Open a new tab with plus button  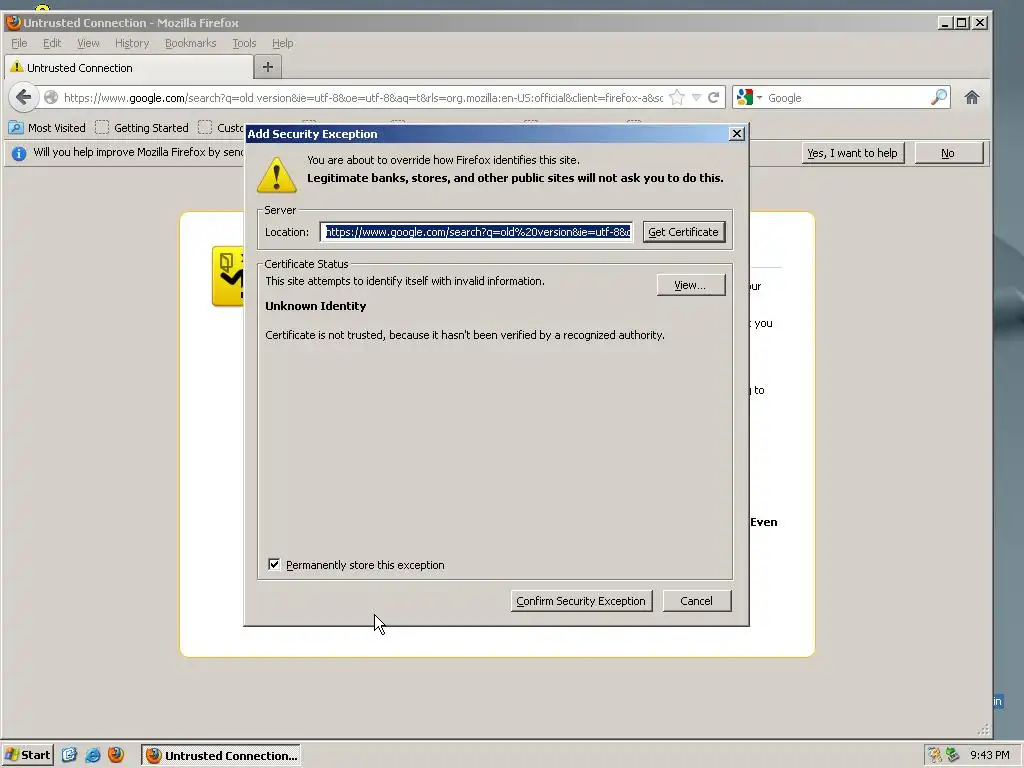pyautogui.click(x=267, y=67)
